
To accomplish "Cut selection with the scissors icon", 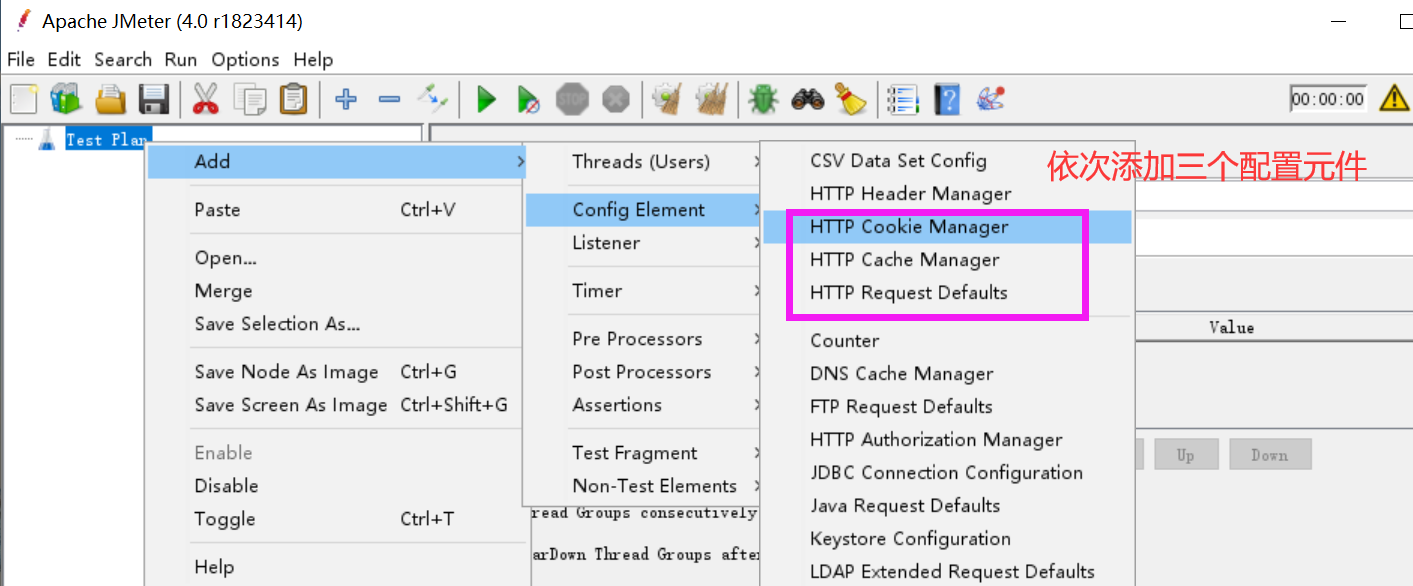I will pos(206,99).
